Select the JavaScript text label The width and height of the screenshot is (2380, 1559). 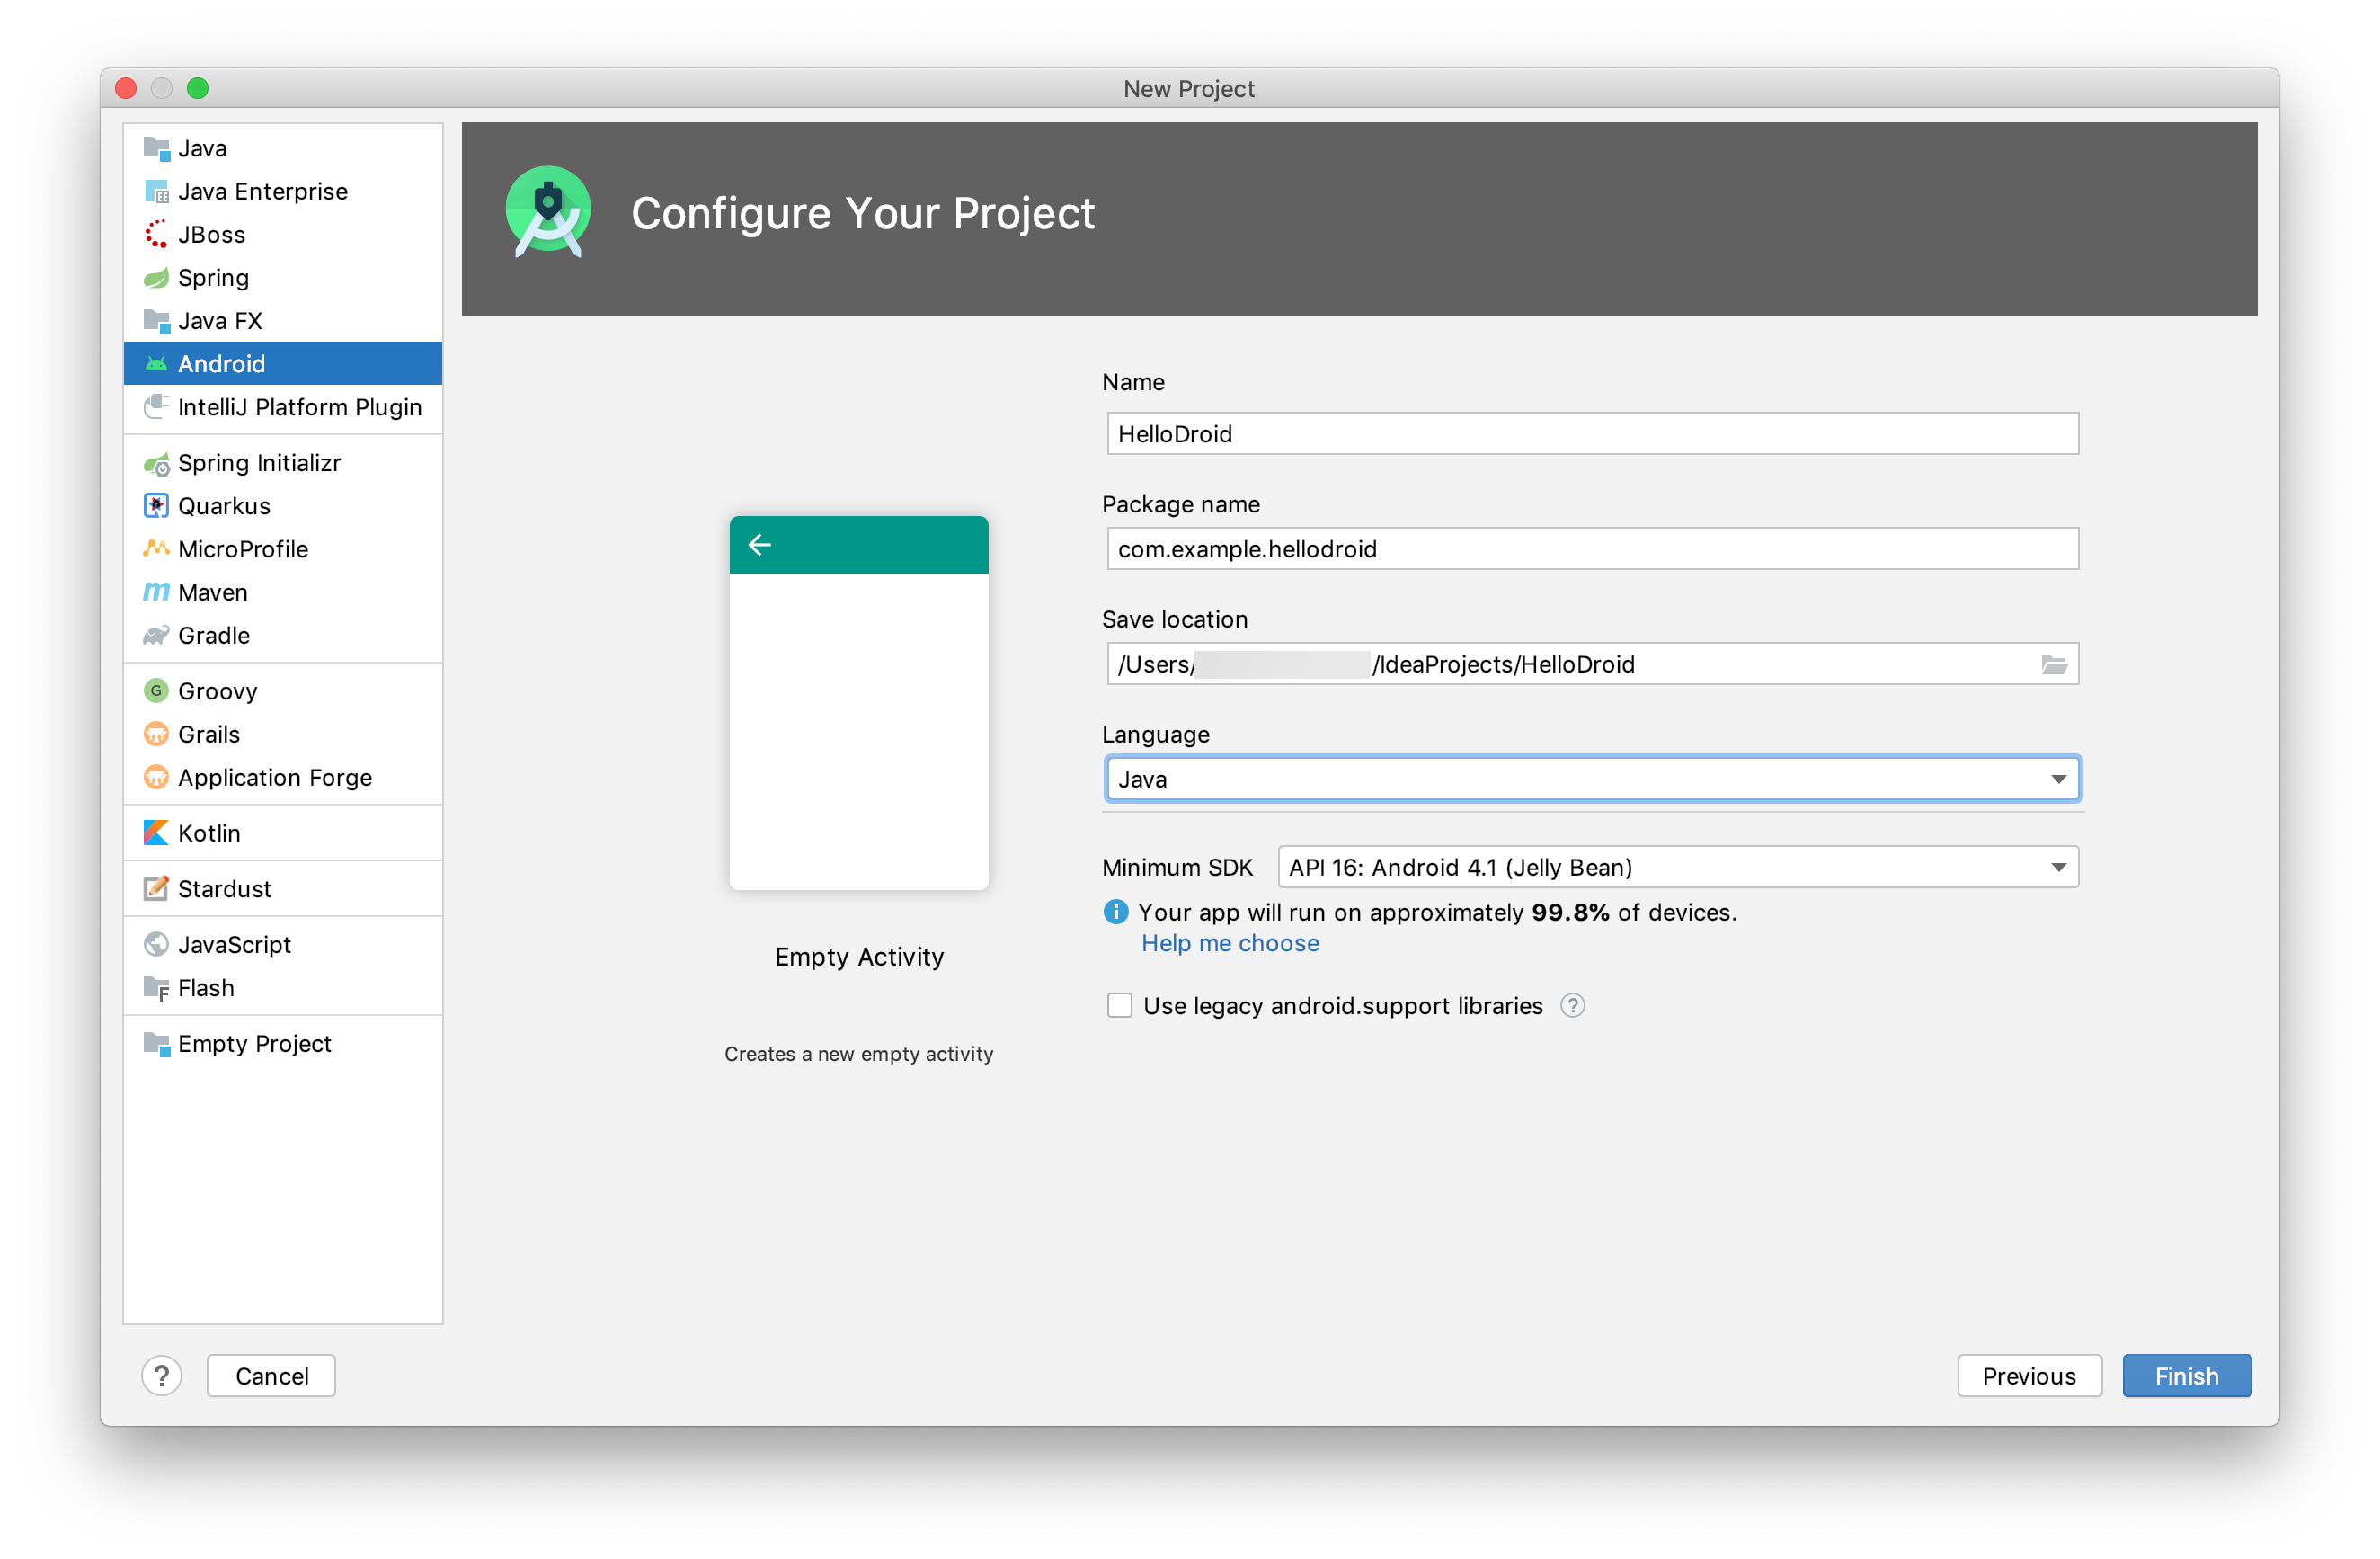[235, 945]
